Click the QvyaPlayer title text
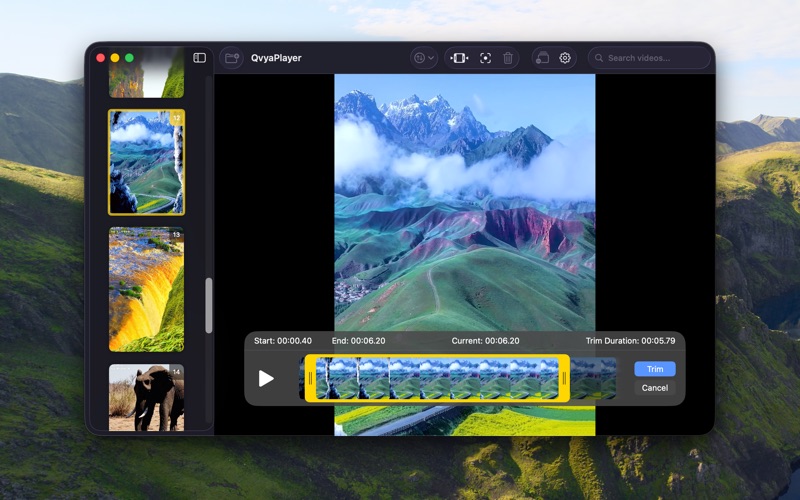This screenshot has height=500, width=800. pyautogui.click(x=276, y=58)
